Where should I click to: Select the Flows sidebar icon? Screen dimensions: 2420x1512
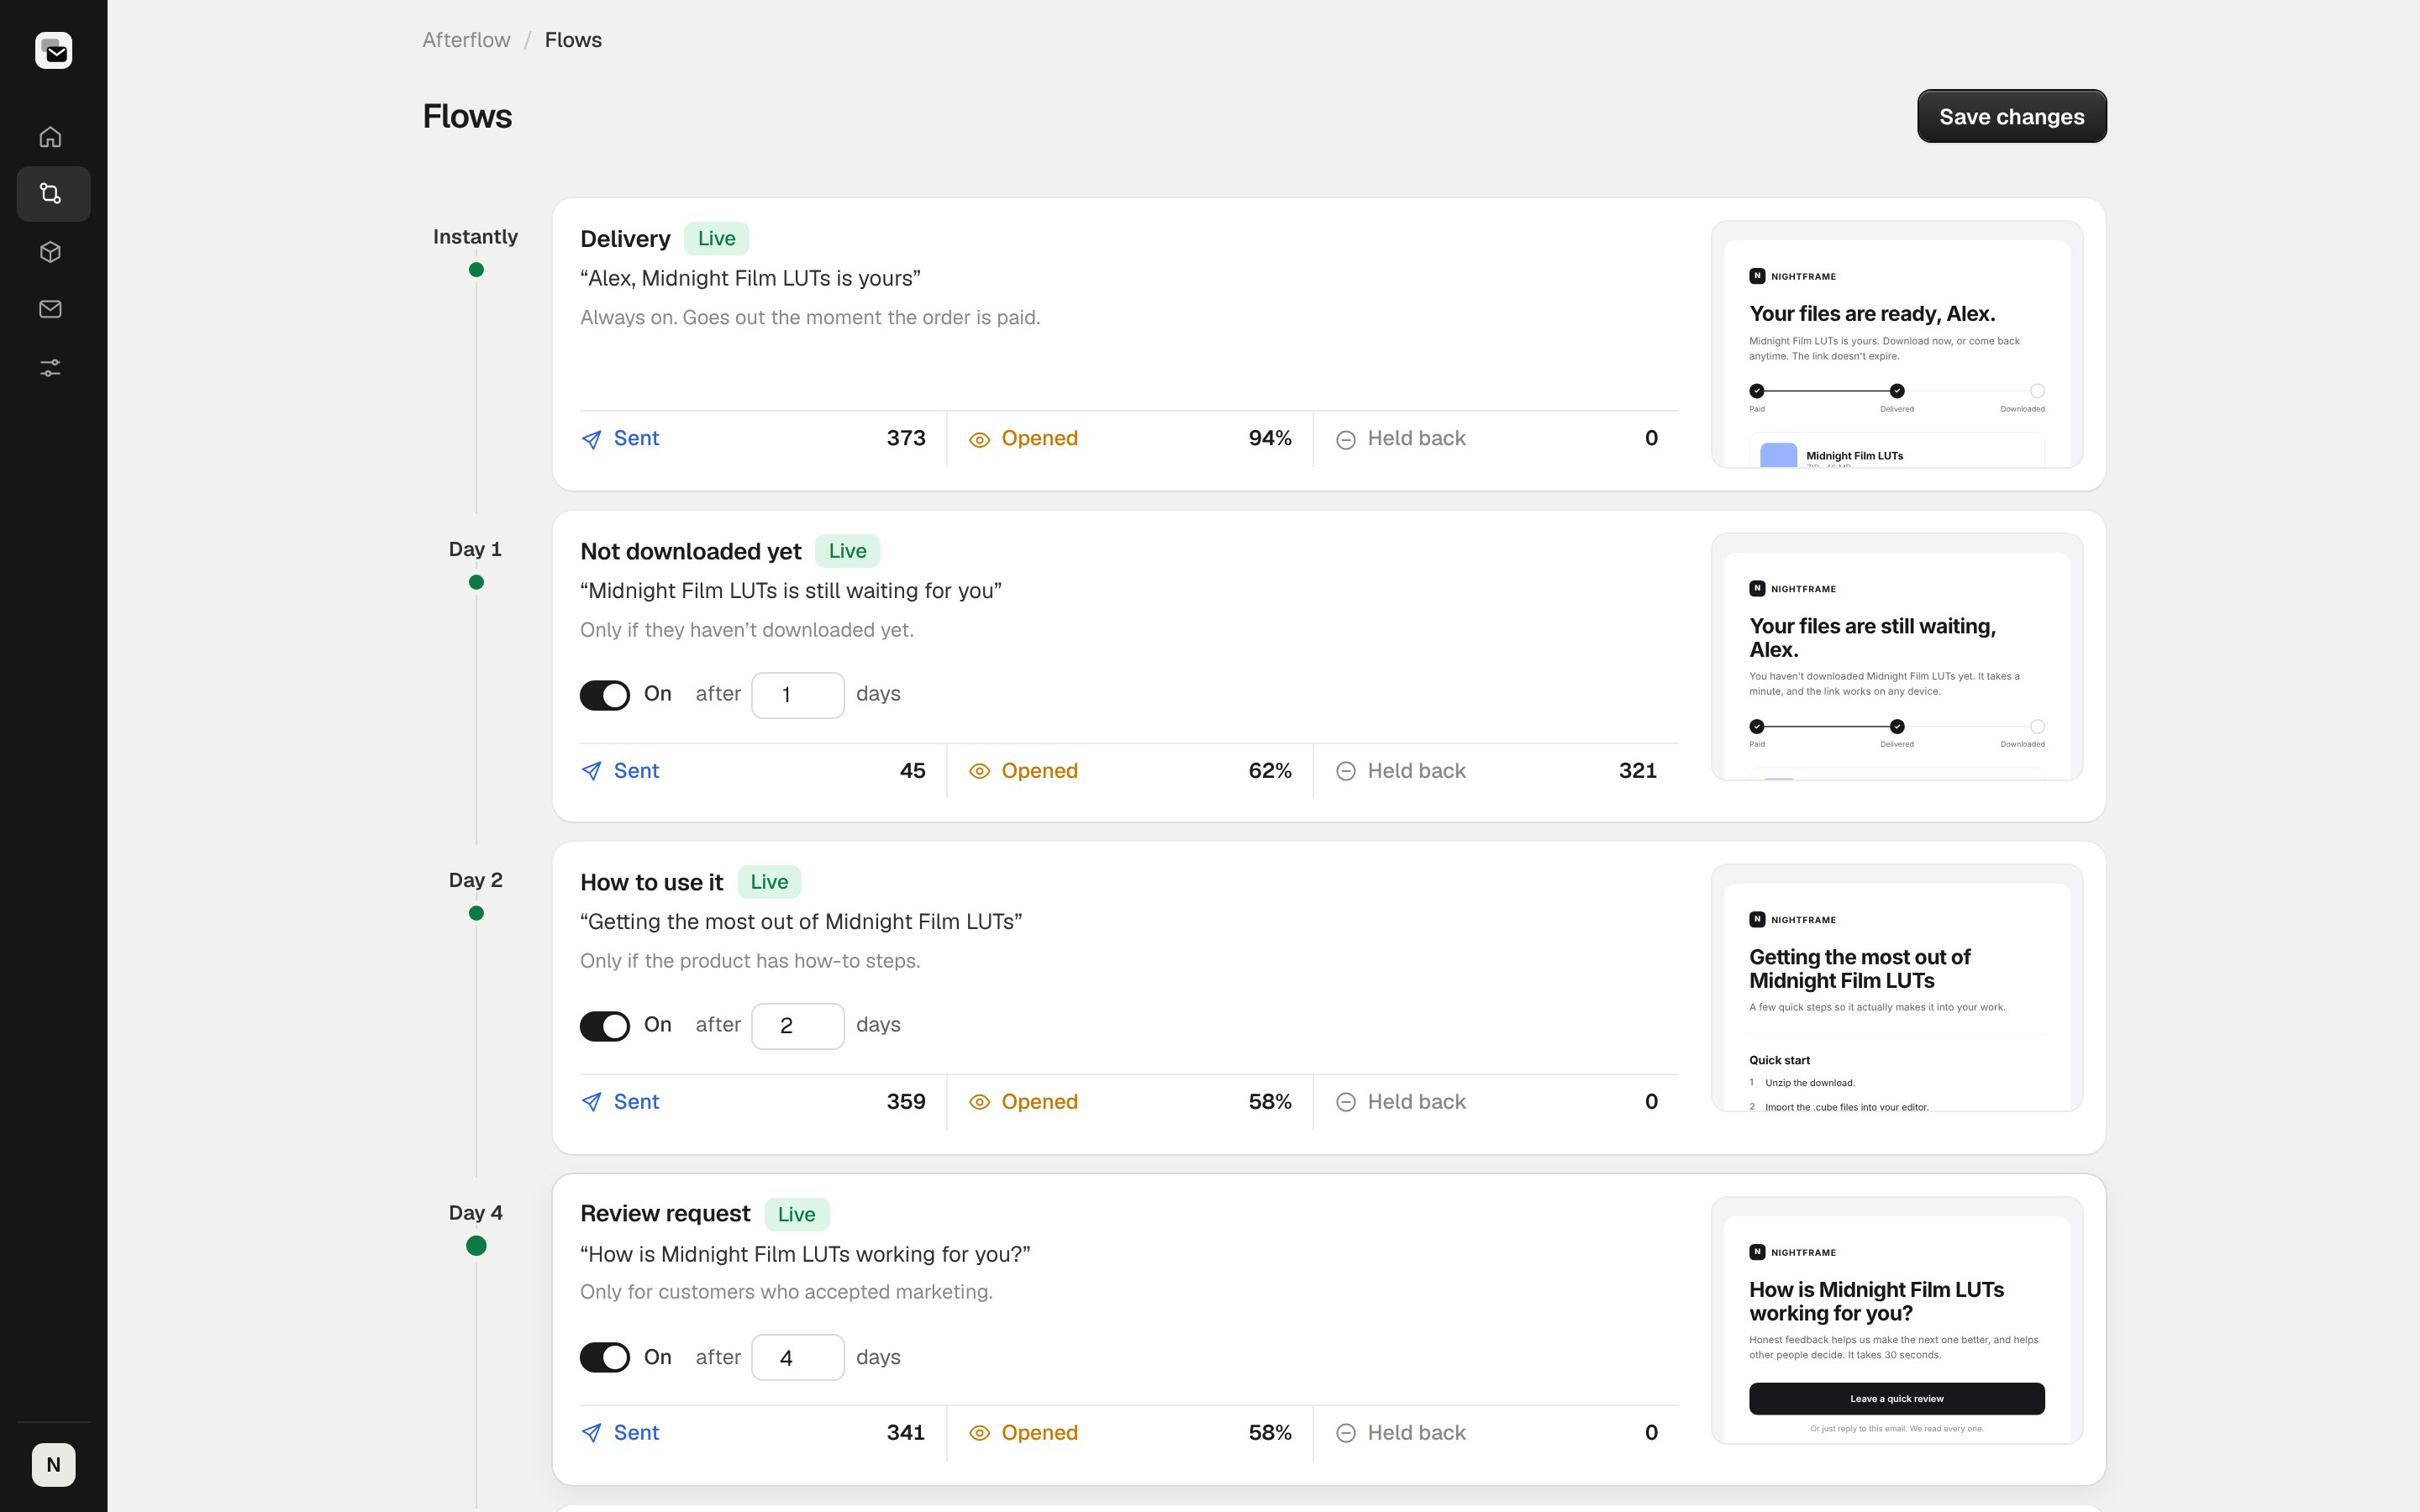pyautogui.click(x=51, y=193)
